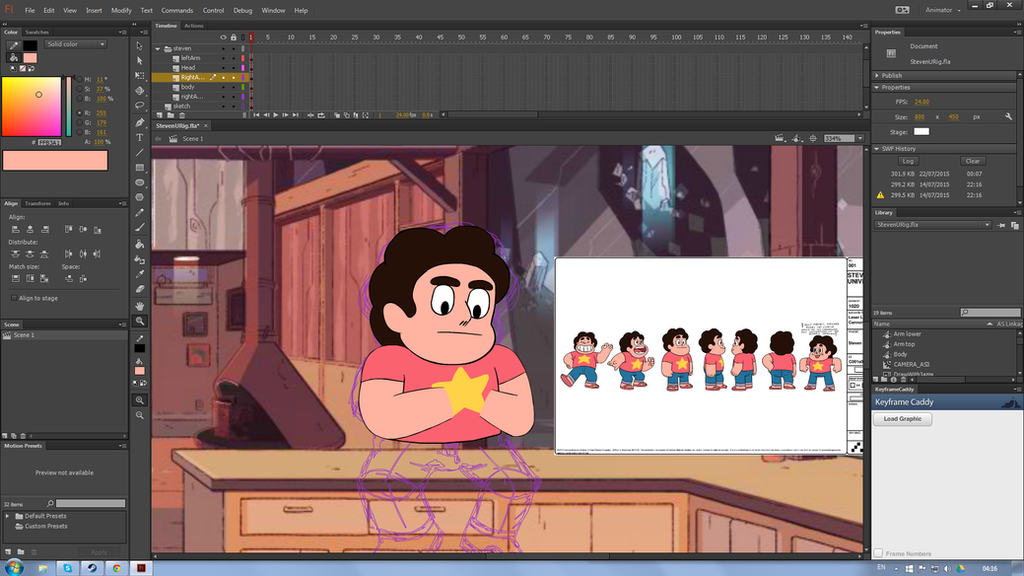Select the Eraser tool
1024x576 pixels.
139,289
